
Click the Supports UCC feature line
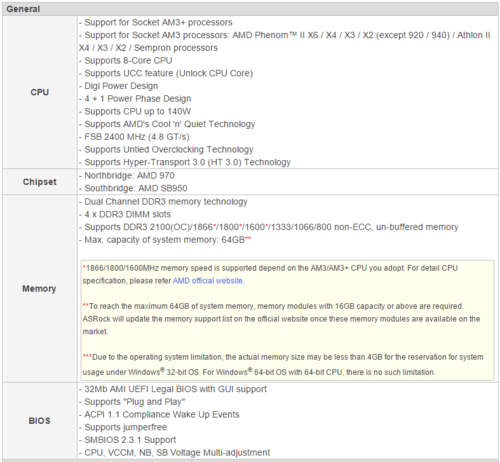[x=166, y=73]
